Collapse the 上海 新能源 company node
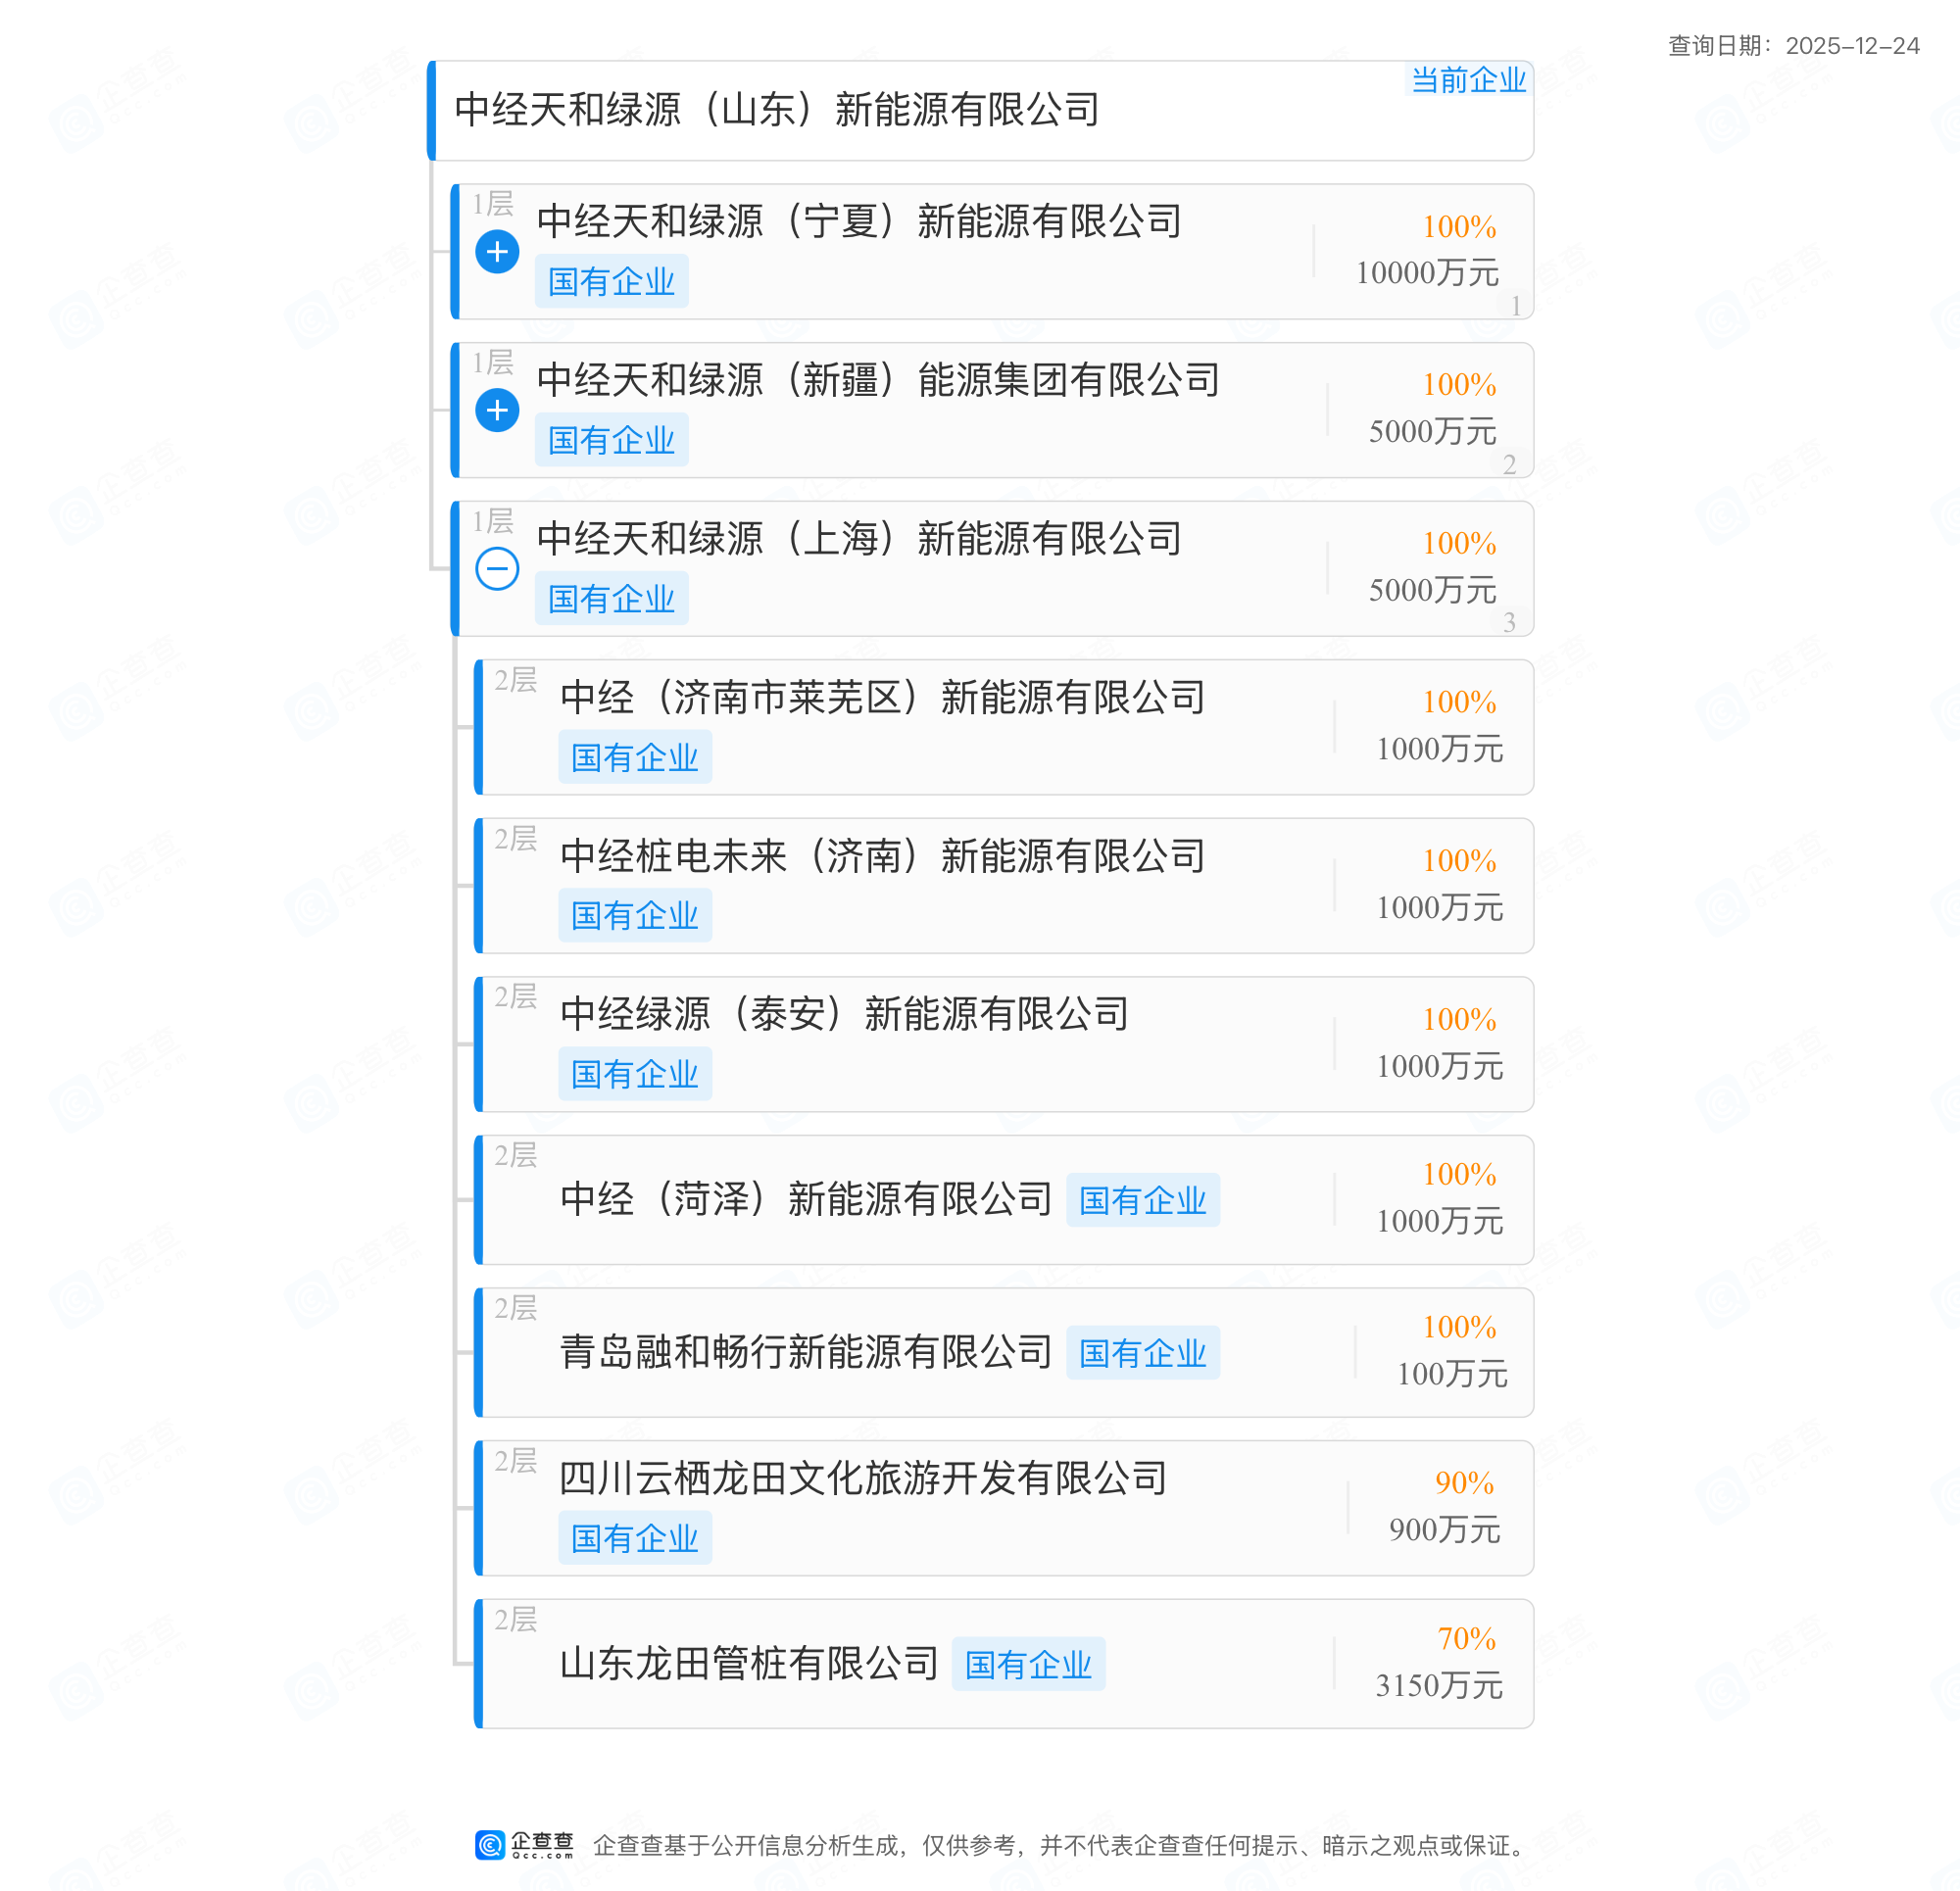This screenshot has width=1960, height=1891. pos(497,569)
